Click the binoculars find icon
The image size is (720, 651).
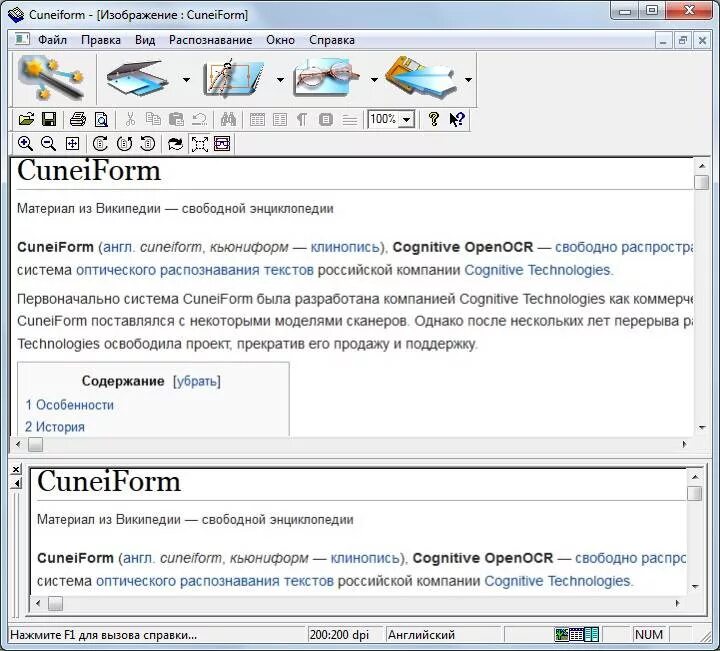click(x=228, y=119)
